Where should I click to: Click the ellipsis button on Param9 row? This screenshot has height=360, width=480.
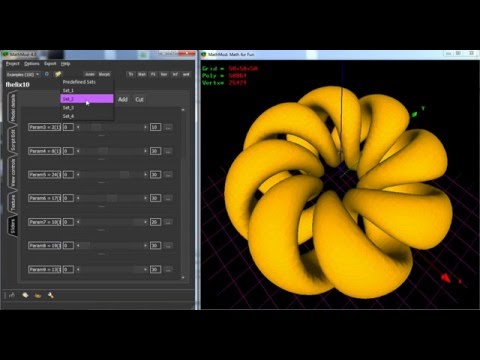coord(168,269)
